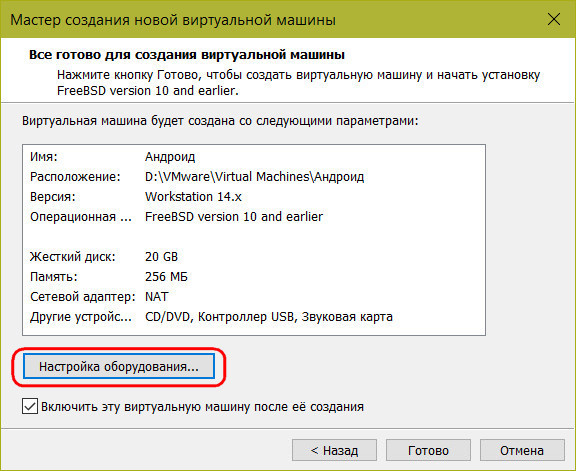Select the D:\VMware\Virtual Machines location path
576x471 pixels.
tap(255, 177)
